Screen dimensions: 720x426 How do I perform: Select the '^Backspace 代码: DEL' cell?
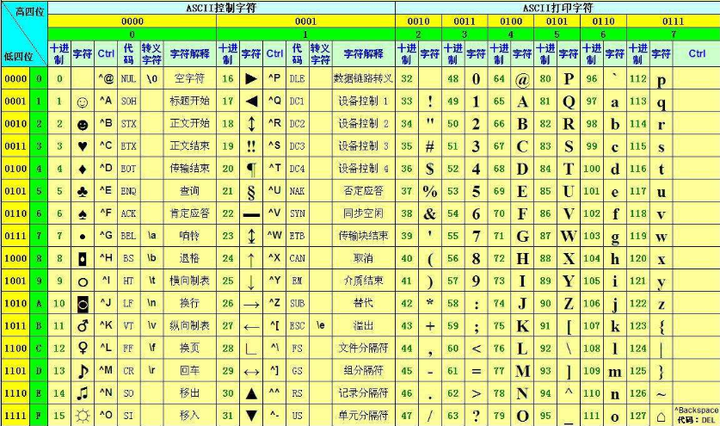pos(697,415)
